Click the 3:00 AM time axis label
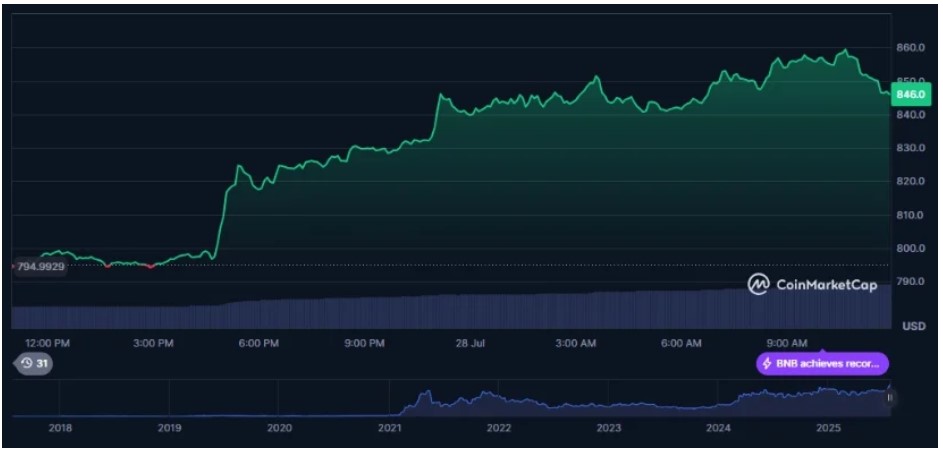Viewport: 943px width, 451px height. (x=575, y=343)
